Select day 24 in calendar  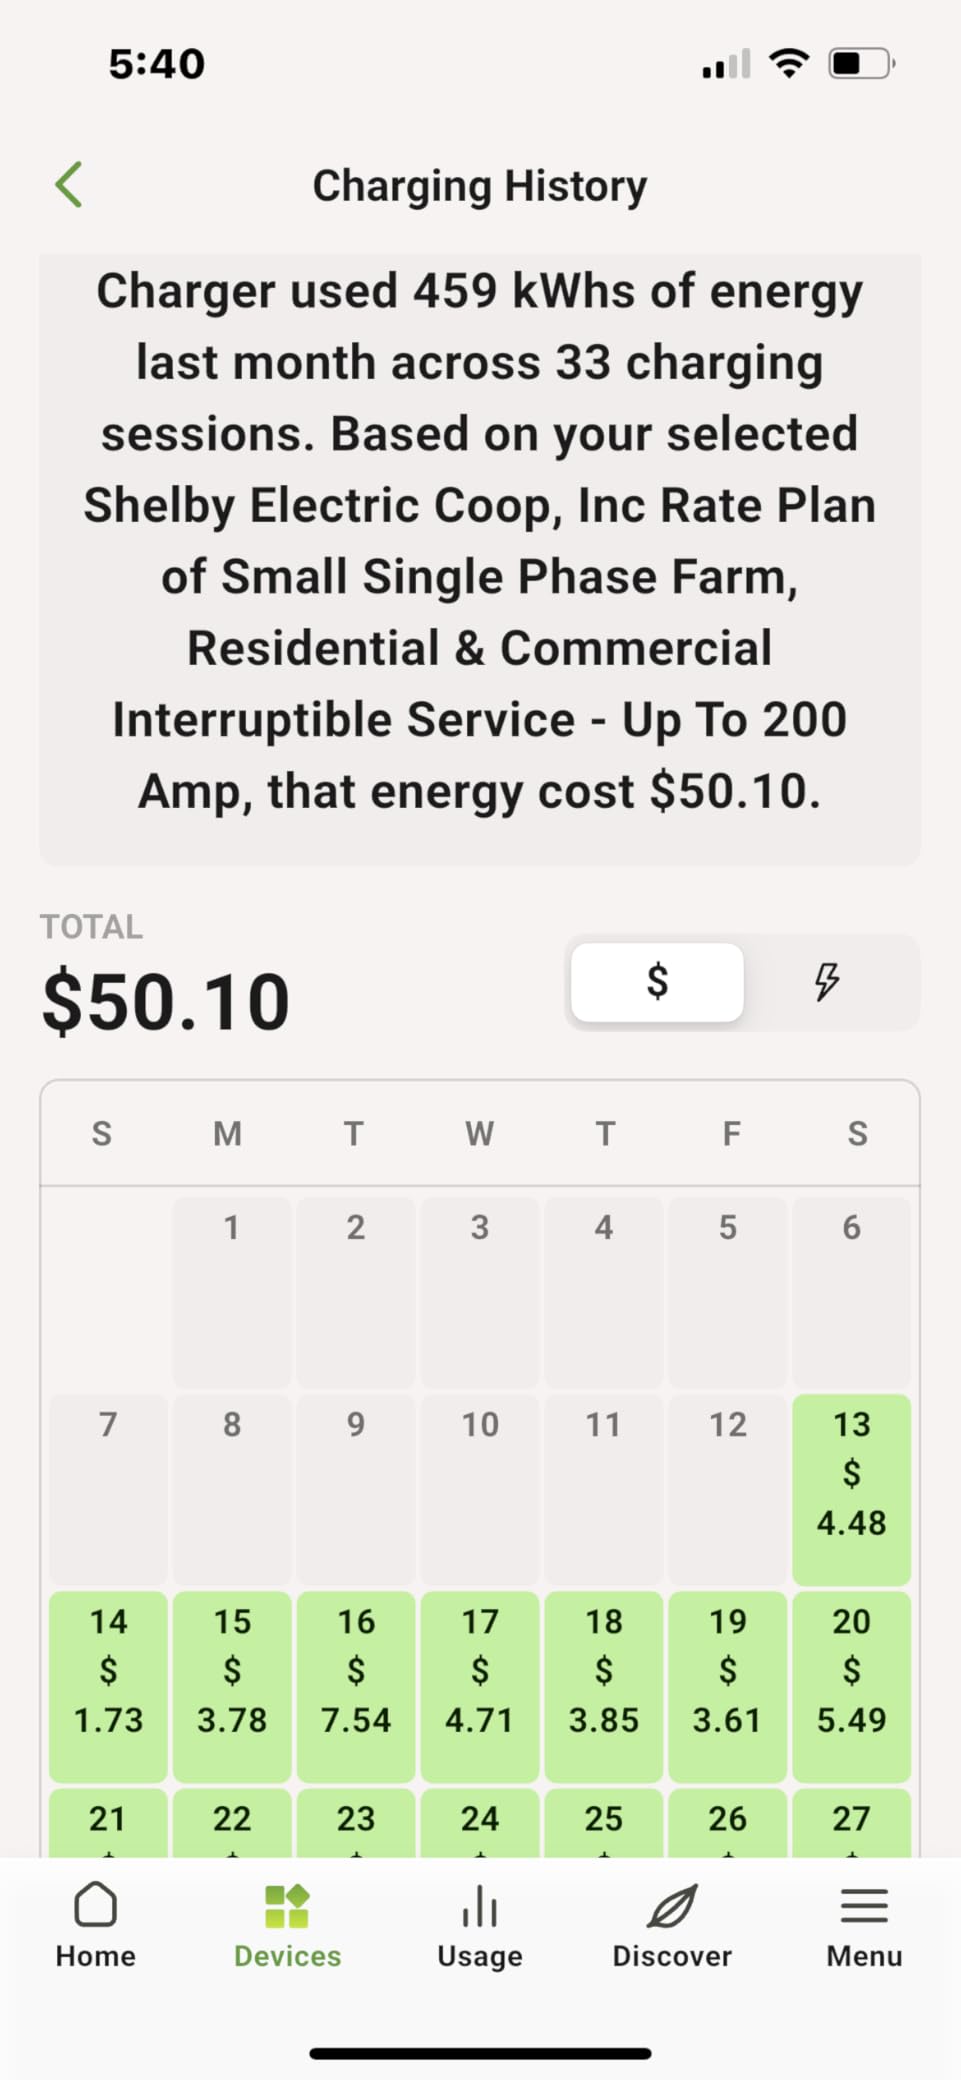coord(479,1823)
